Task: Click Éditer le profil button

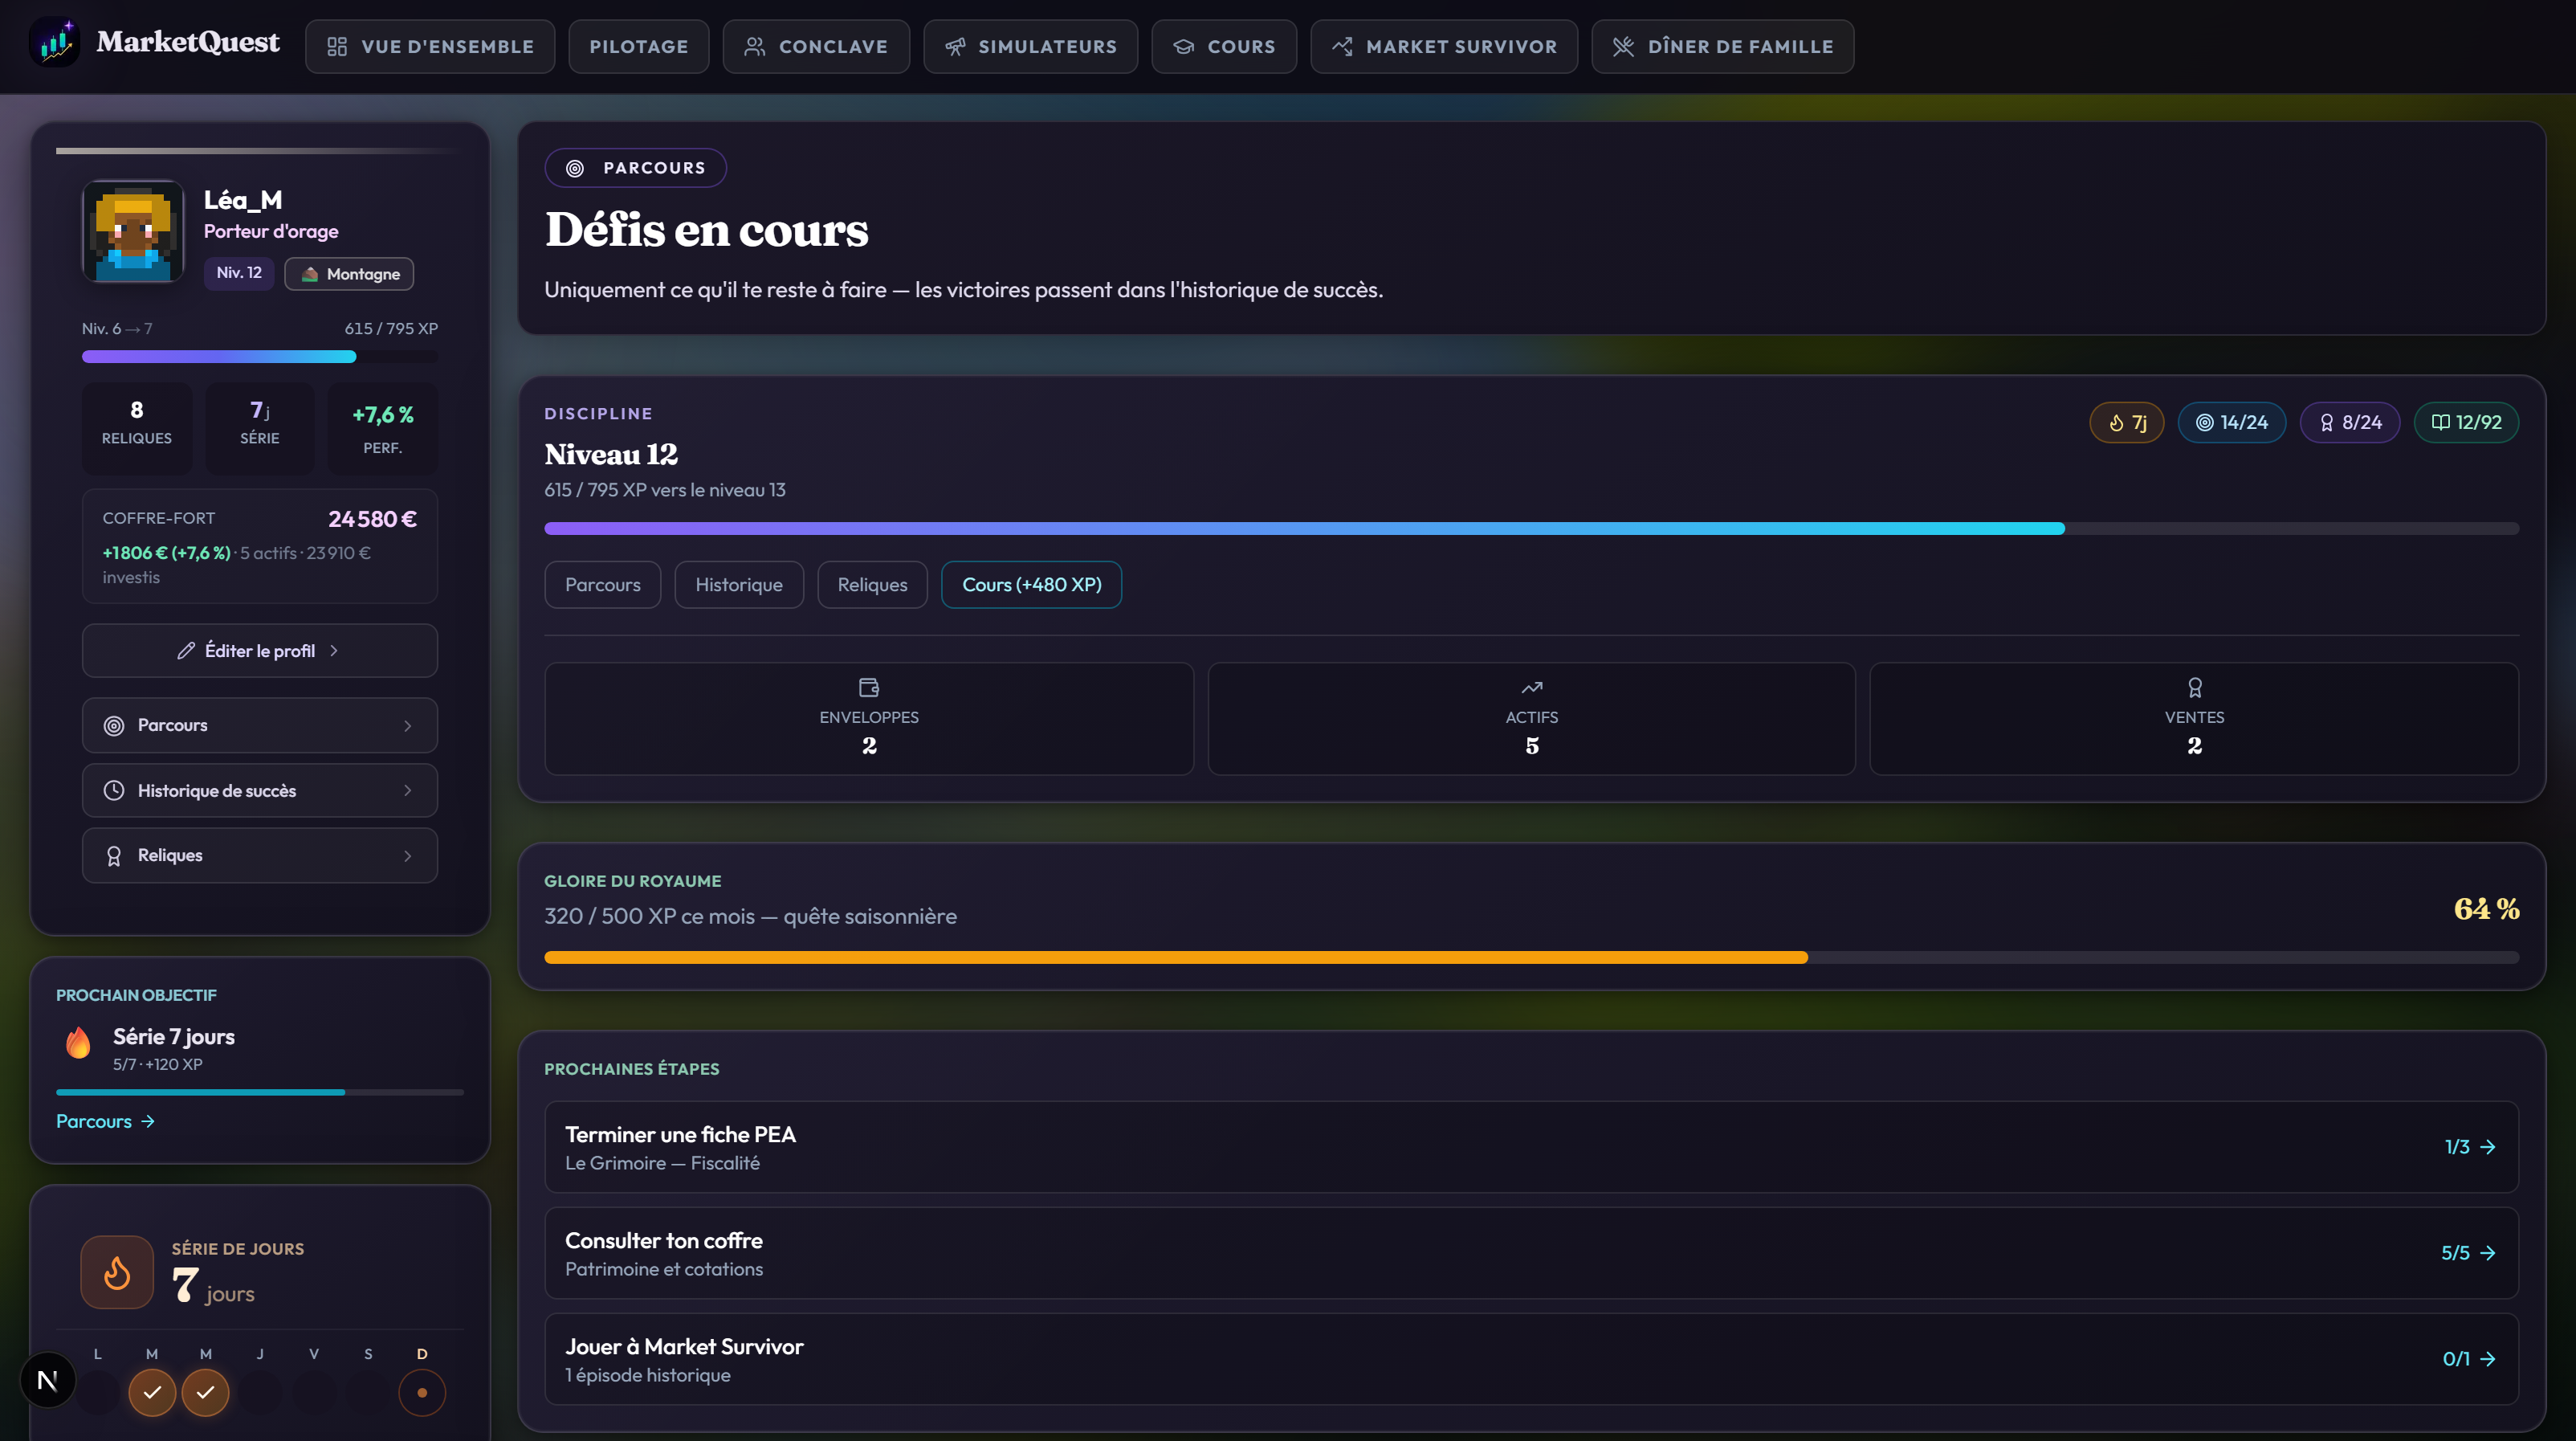Action: 260,651
